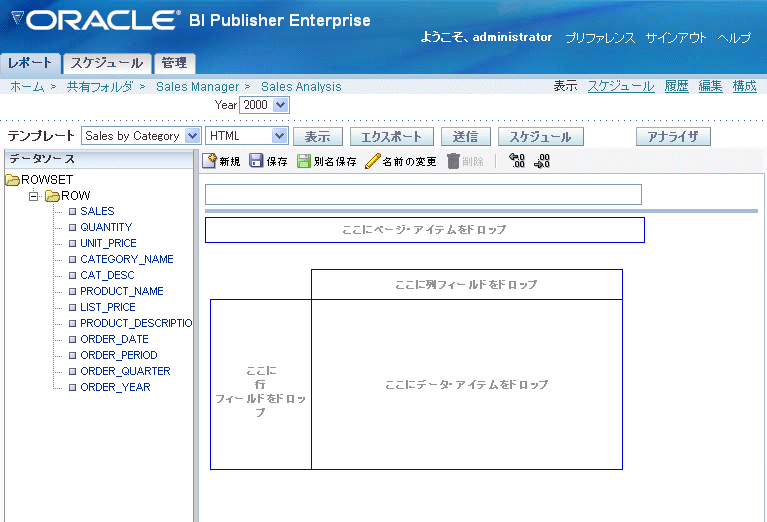Click the 新規 (New) icon
767x522 pixels.
209,160
